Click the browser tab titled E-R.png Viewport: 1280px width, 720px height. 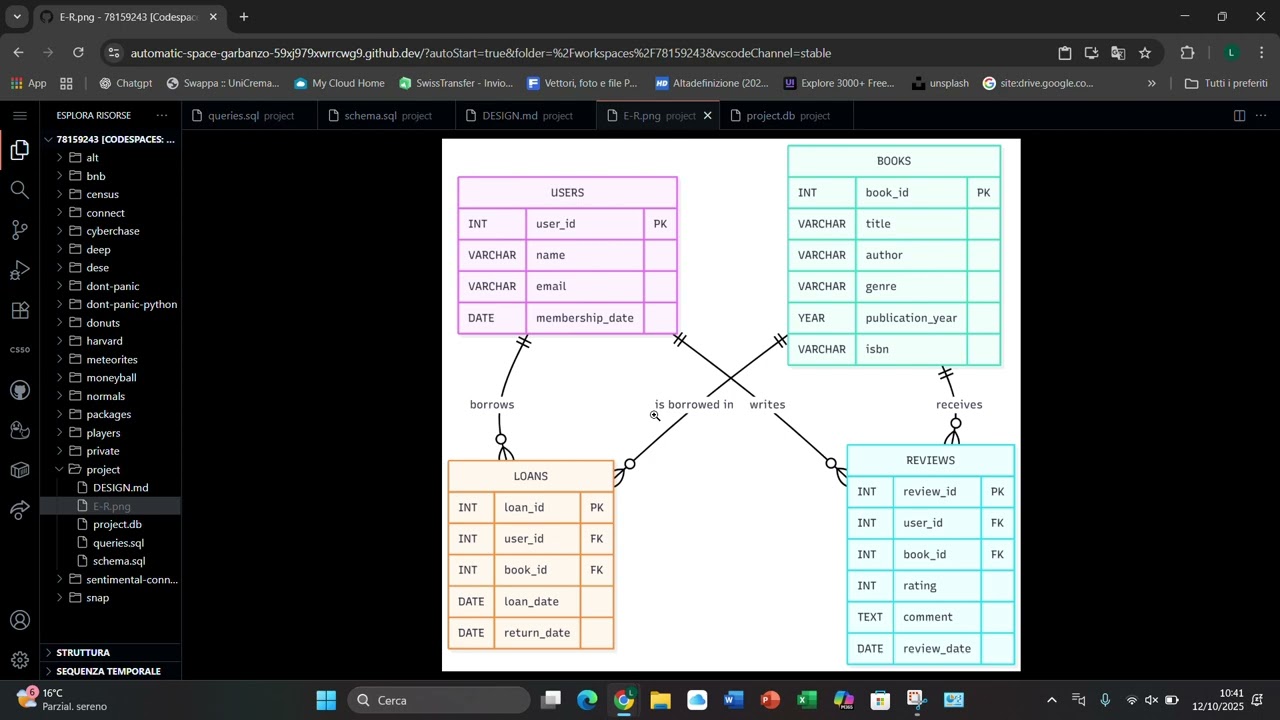pyautogui.click(x=128, y=17)
